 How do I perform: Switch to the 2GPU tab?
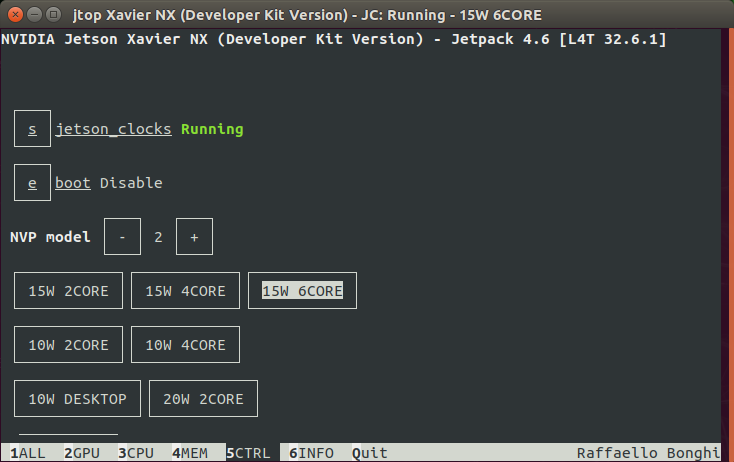coord(82,453)
